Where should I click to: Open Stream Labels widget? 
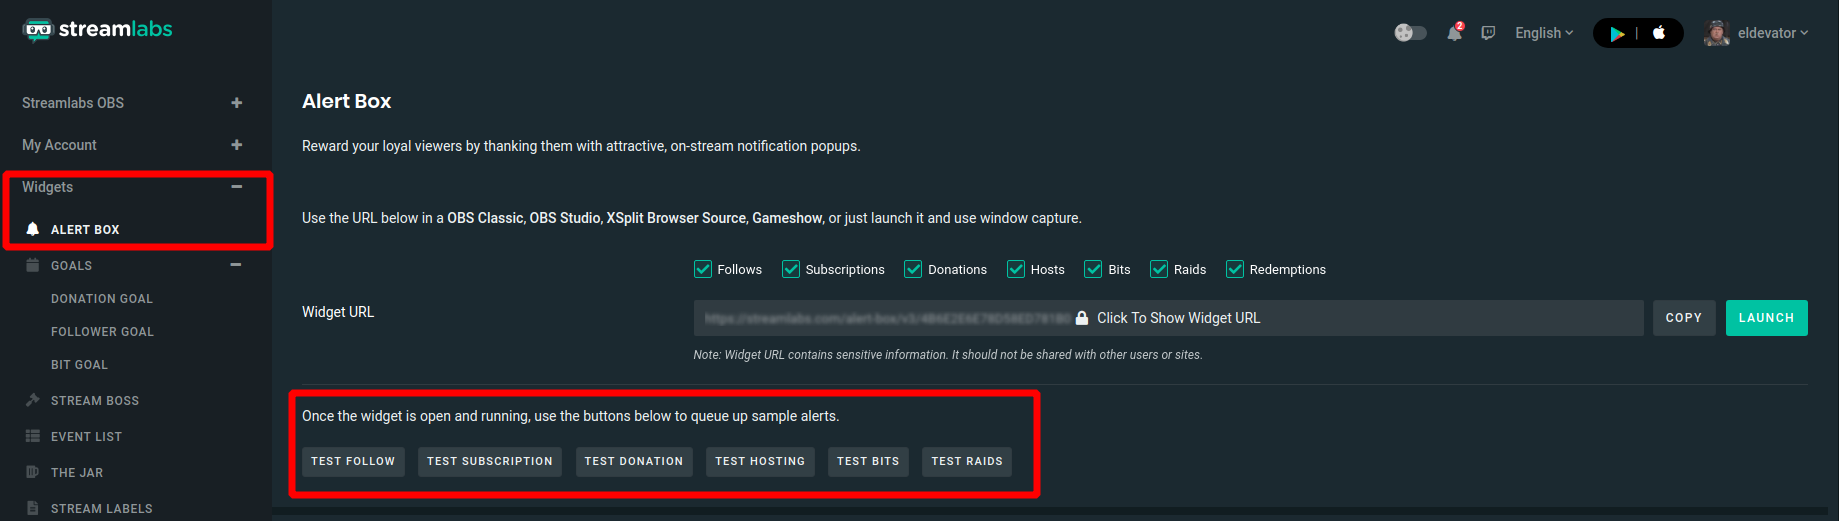coord(102,509)
